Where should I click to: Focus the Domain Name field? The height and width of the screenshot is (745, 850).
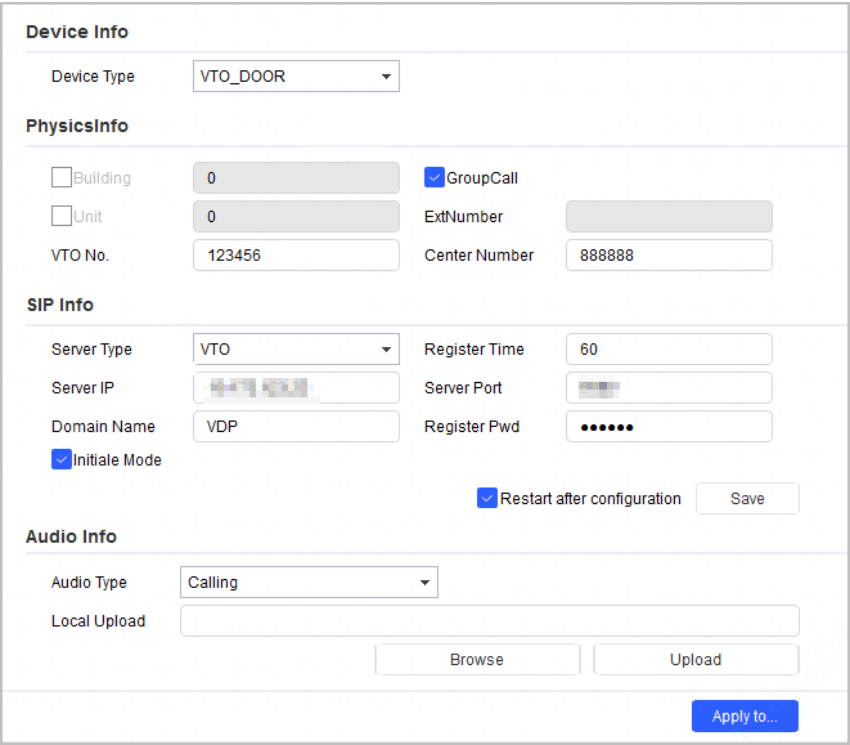(x=296, y=426)
